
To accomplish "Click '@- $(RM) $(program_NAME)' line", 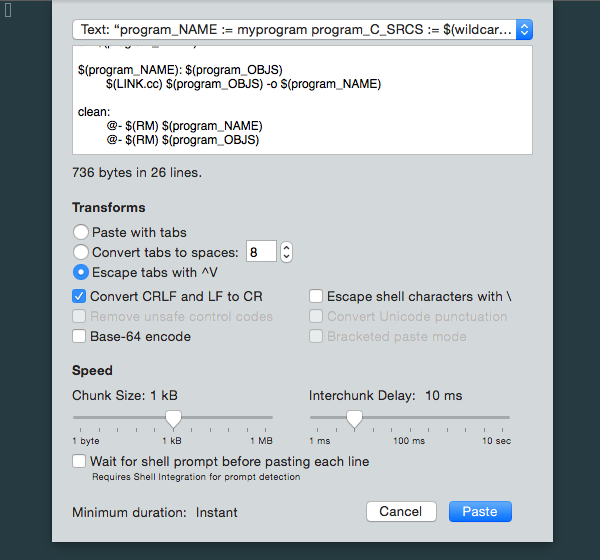I will [184, 126].
